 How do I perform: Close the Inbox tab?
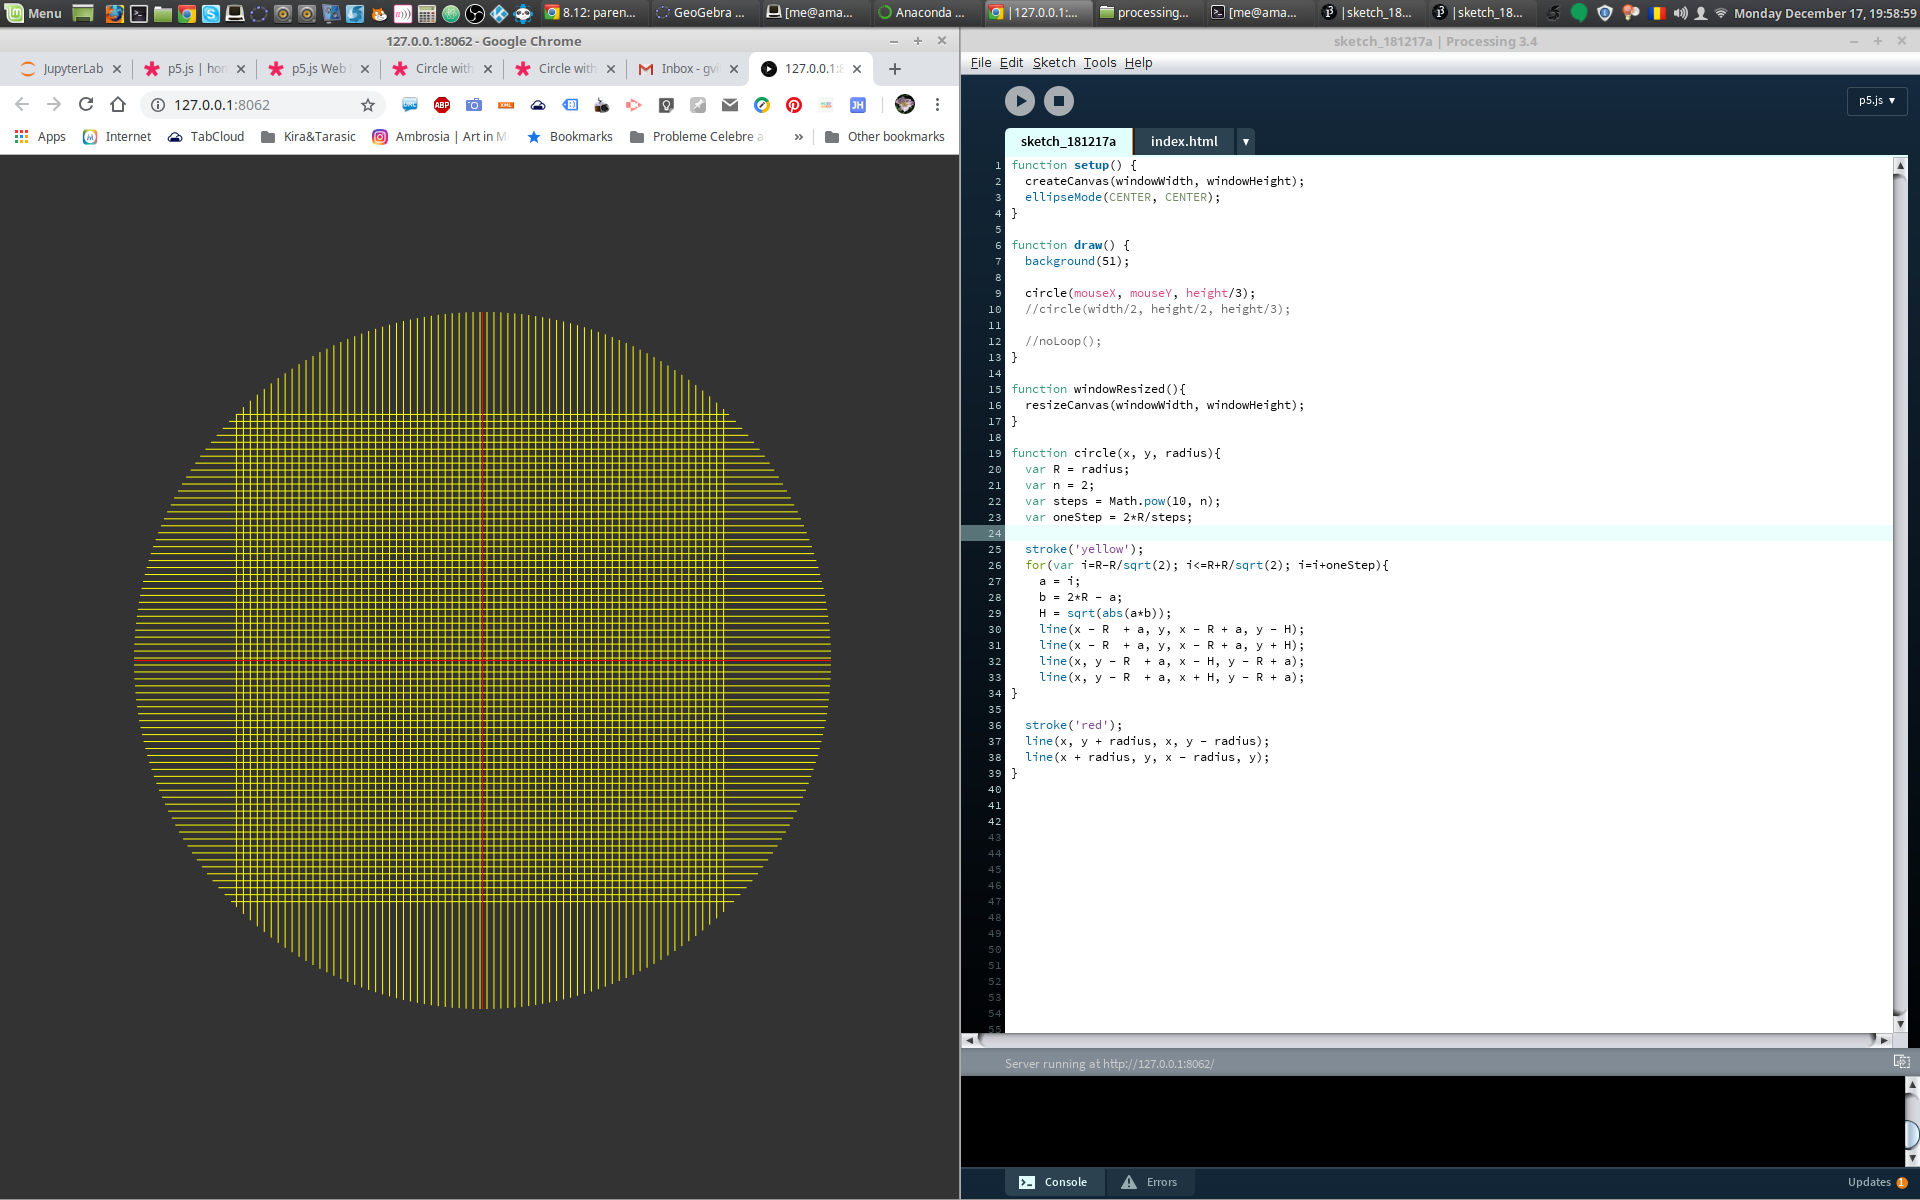click(x=734, y=69)
